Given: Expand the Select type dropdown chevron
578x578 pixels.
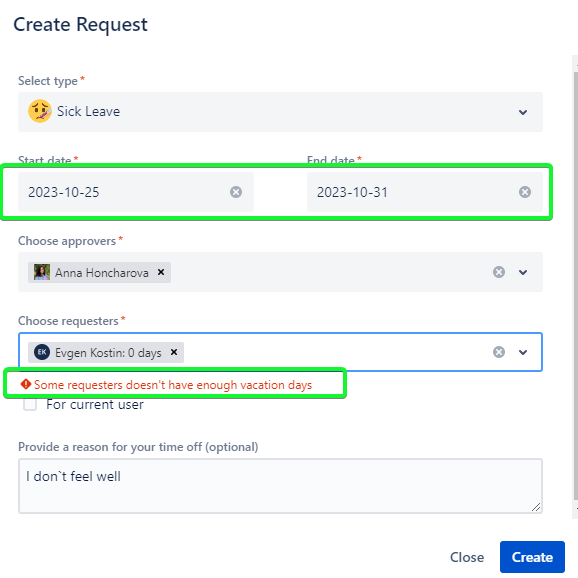Looking at the screenshot, I should (x=523, y=112).
